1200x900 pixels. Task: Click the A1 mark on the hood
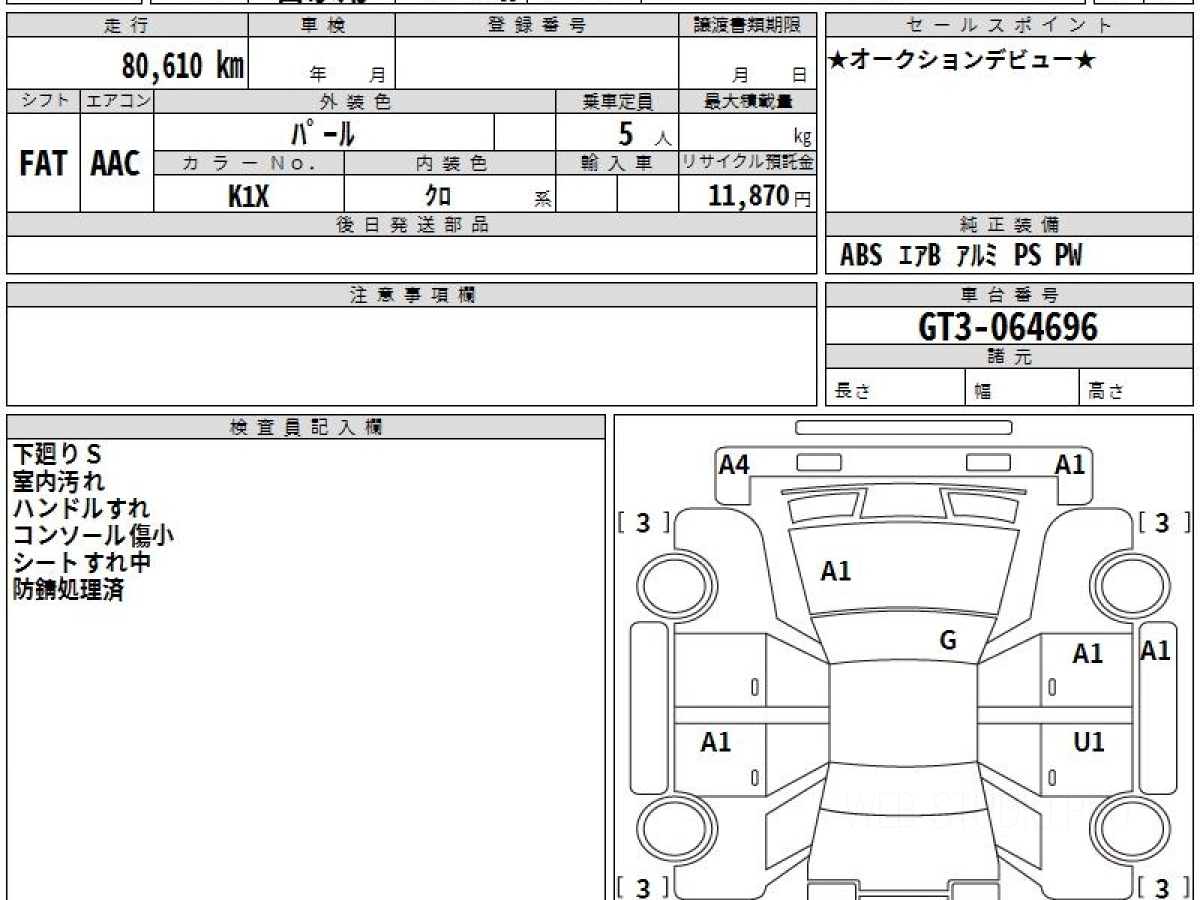coord(836,571)
